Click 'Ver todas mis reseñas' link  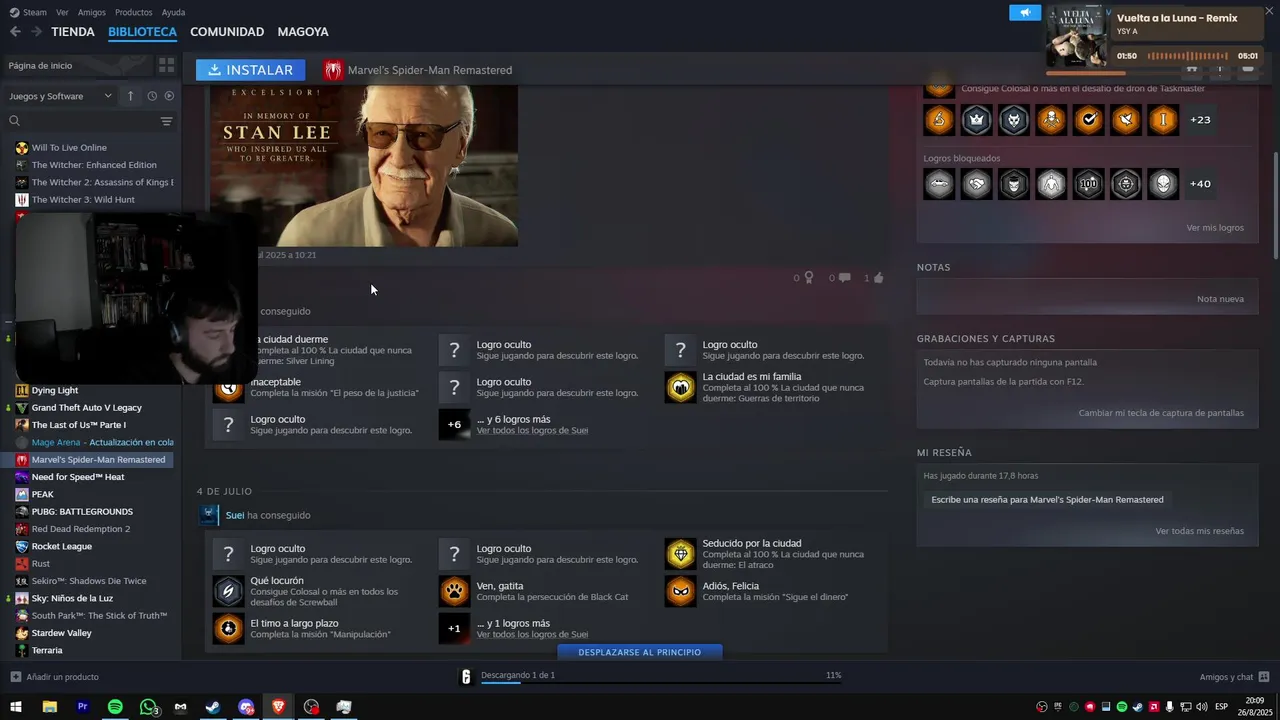pyautogui.click(x=1200, y=531)
